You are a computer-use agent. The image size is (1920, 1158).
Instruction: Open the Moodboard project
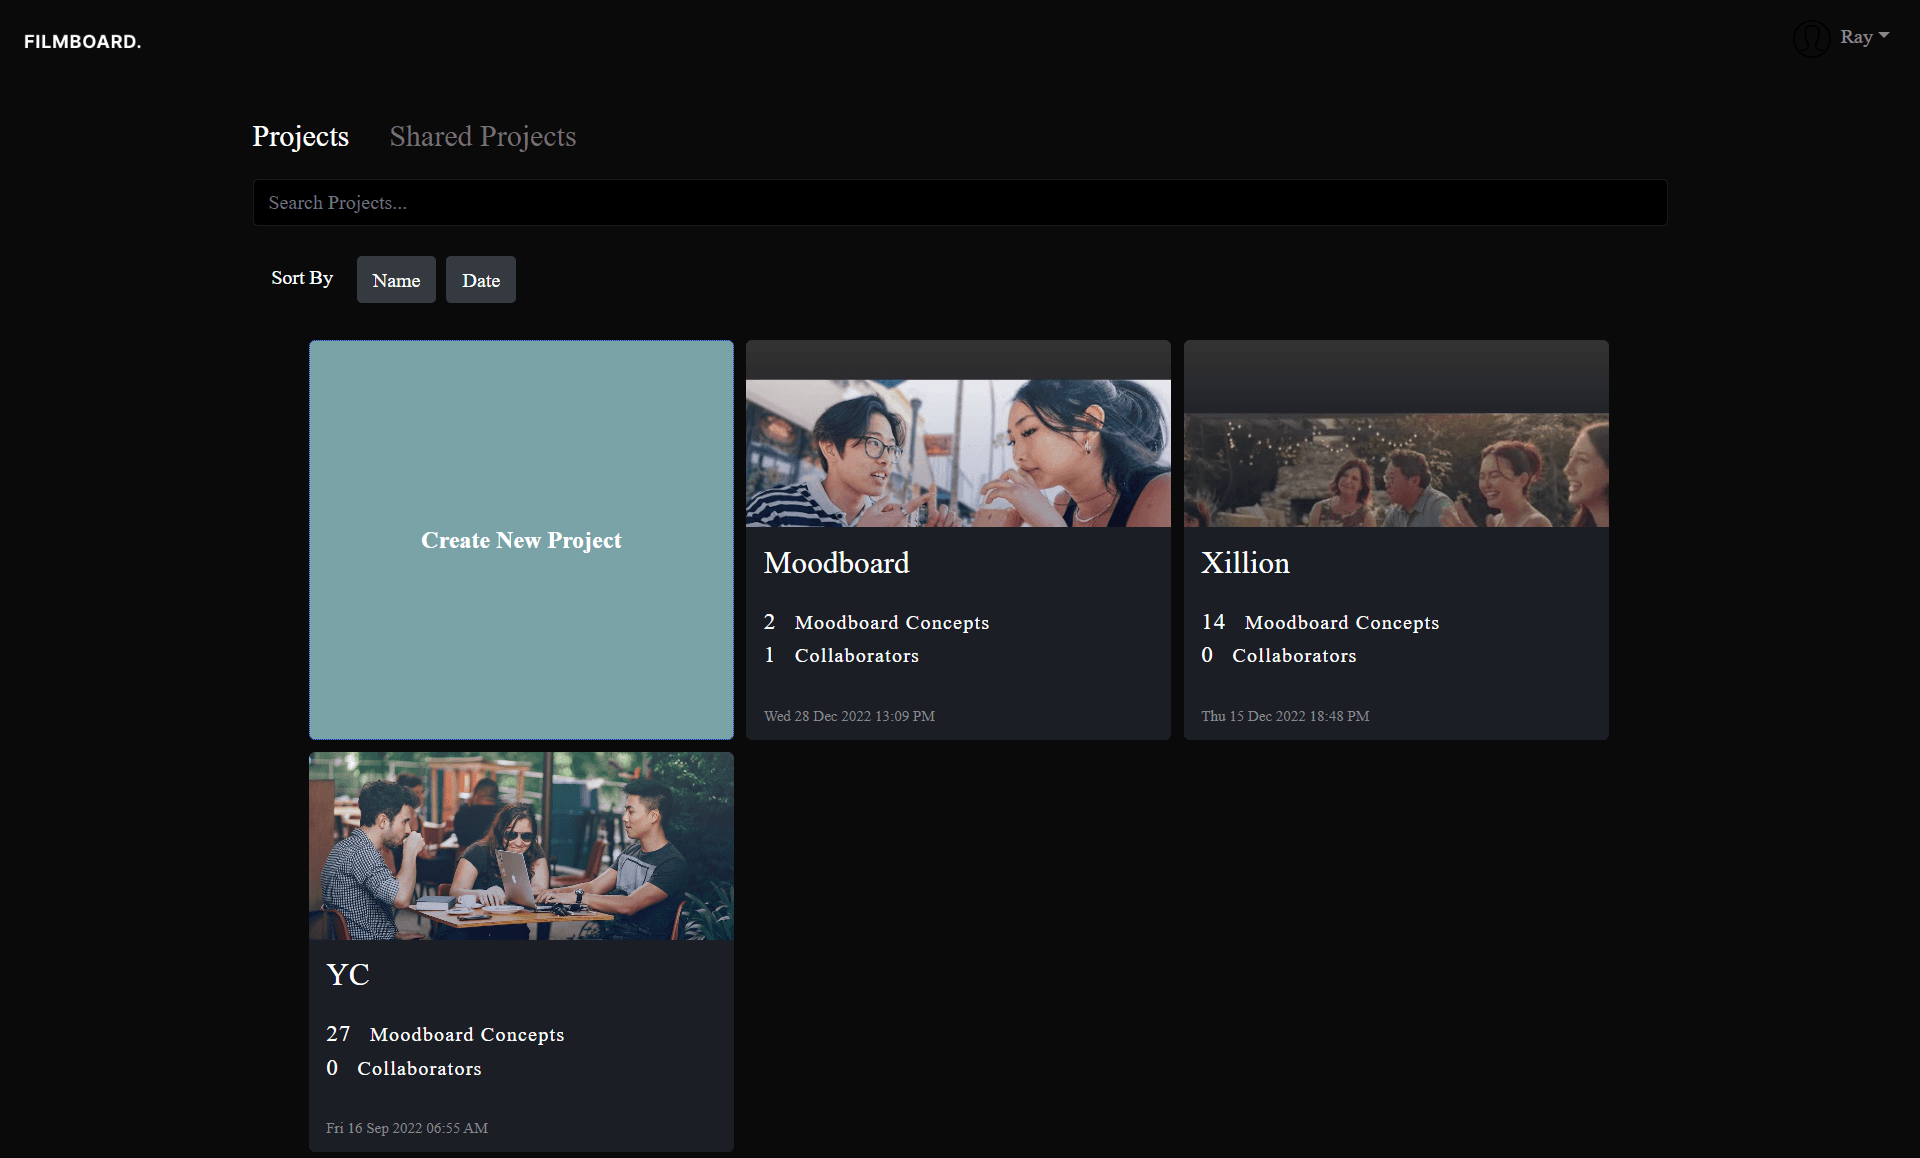click(x=836, y=562)
